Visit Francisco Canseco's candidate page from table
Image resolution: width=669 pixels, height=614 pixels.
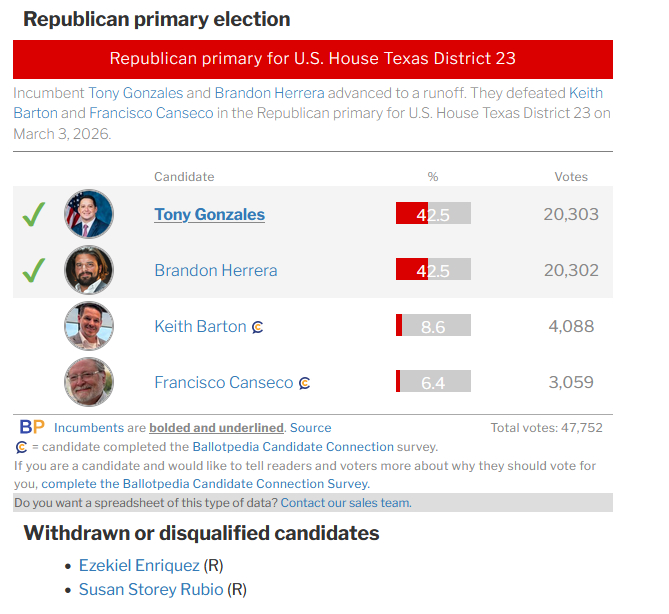[x=223, y=382]
